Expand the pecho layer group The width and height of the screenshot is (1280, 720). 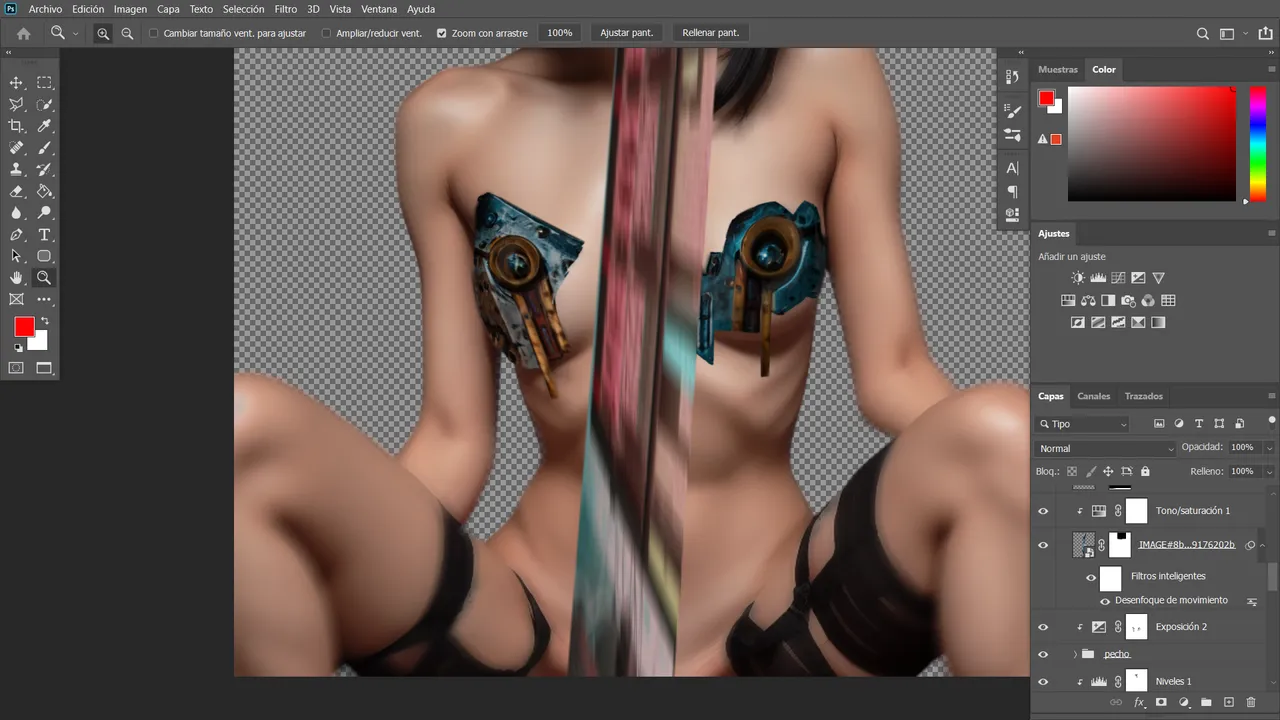pyautogui.click(x=1075, y=654)
